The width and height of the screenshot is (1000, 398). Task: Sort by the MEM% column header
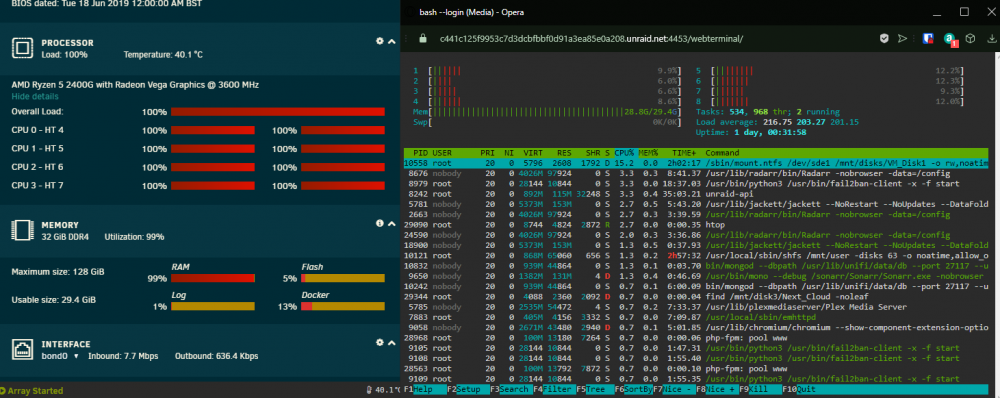[649, 153]
